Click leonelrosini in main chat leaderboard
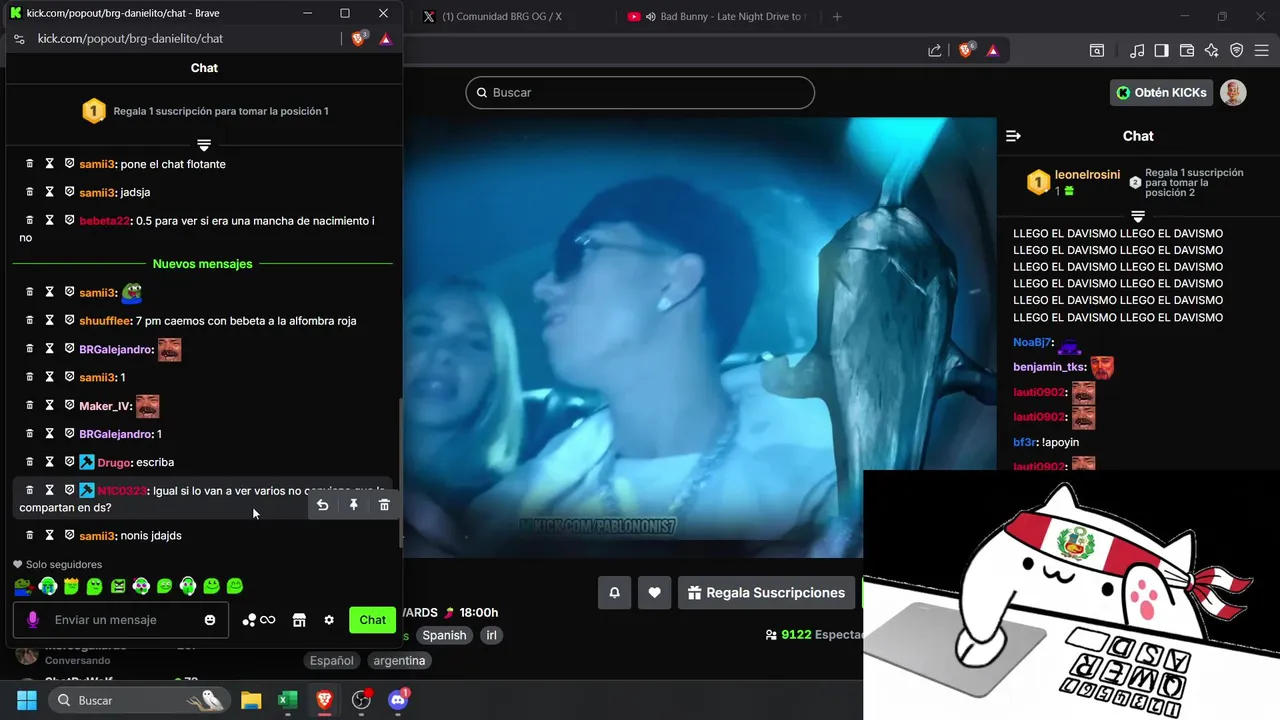This screenshot has height=720, width=1280. click(x=1087, y=174)
